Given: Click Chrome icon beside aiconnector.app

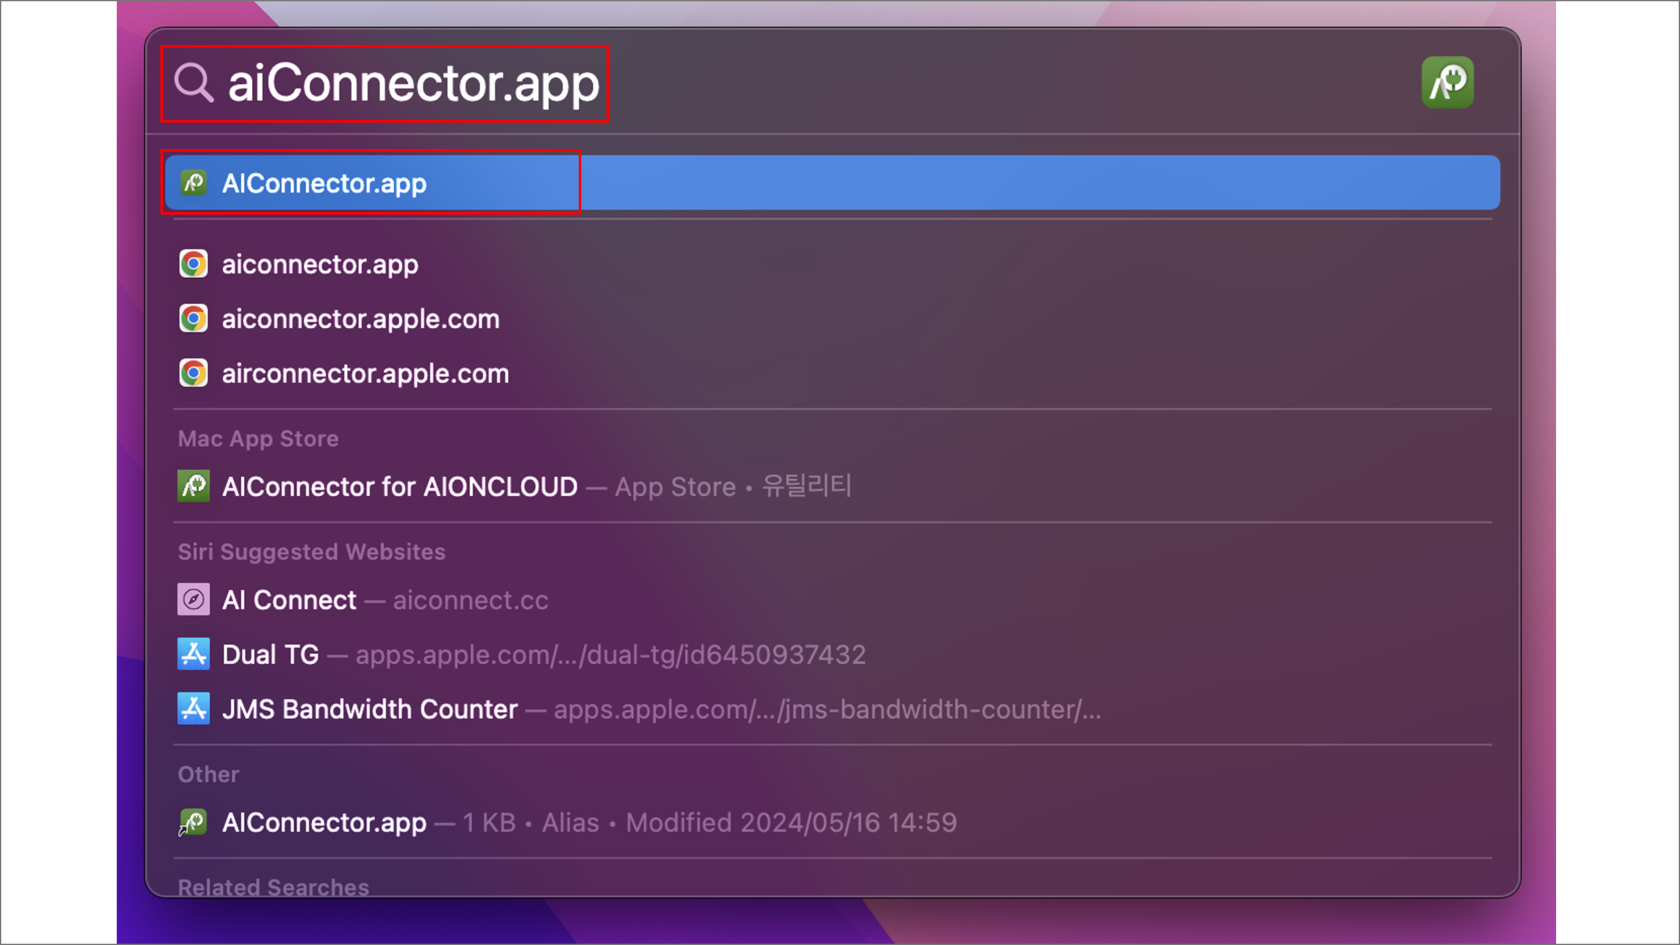Looking at the screenshot, I should pyautogui.click(x=194, y=264).
